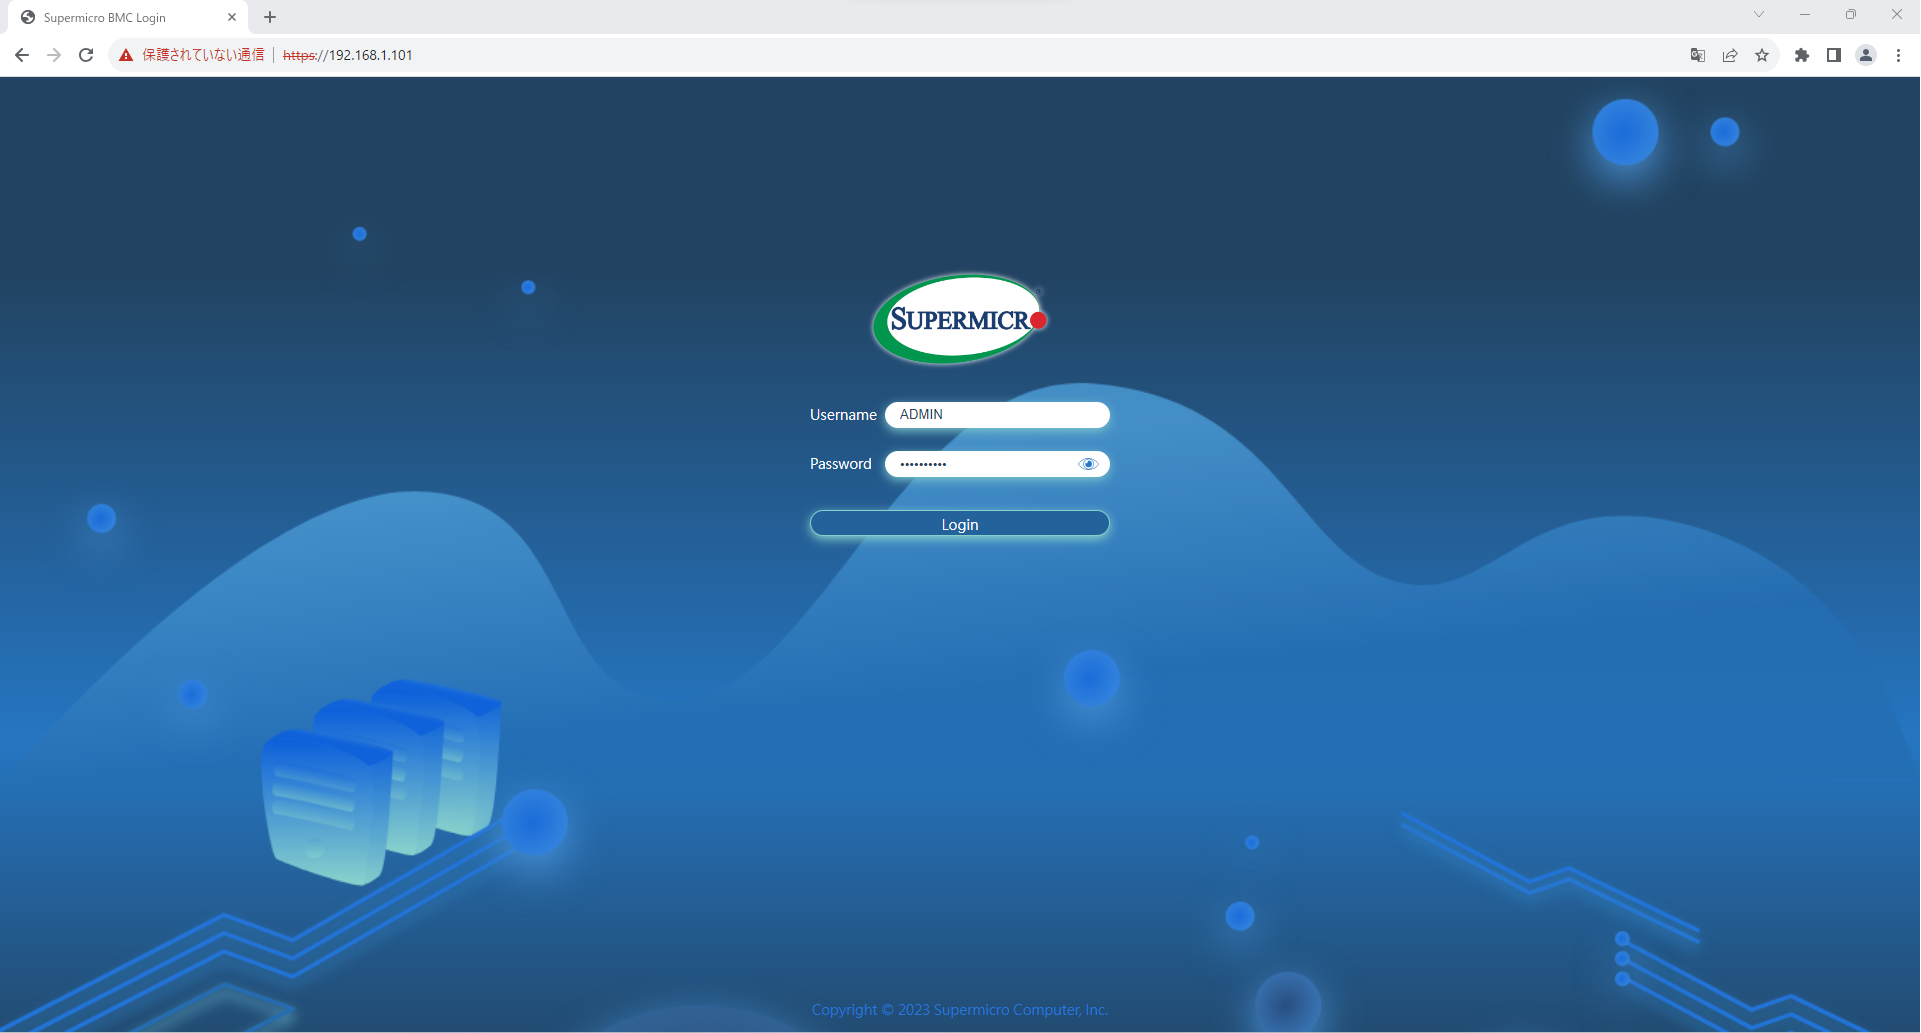Open the Chrome profile avatar menu

1866,55
